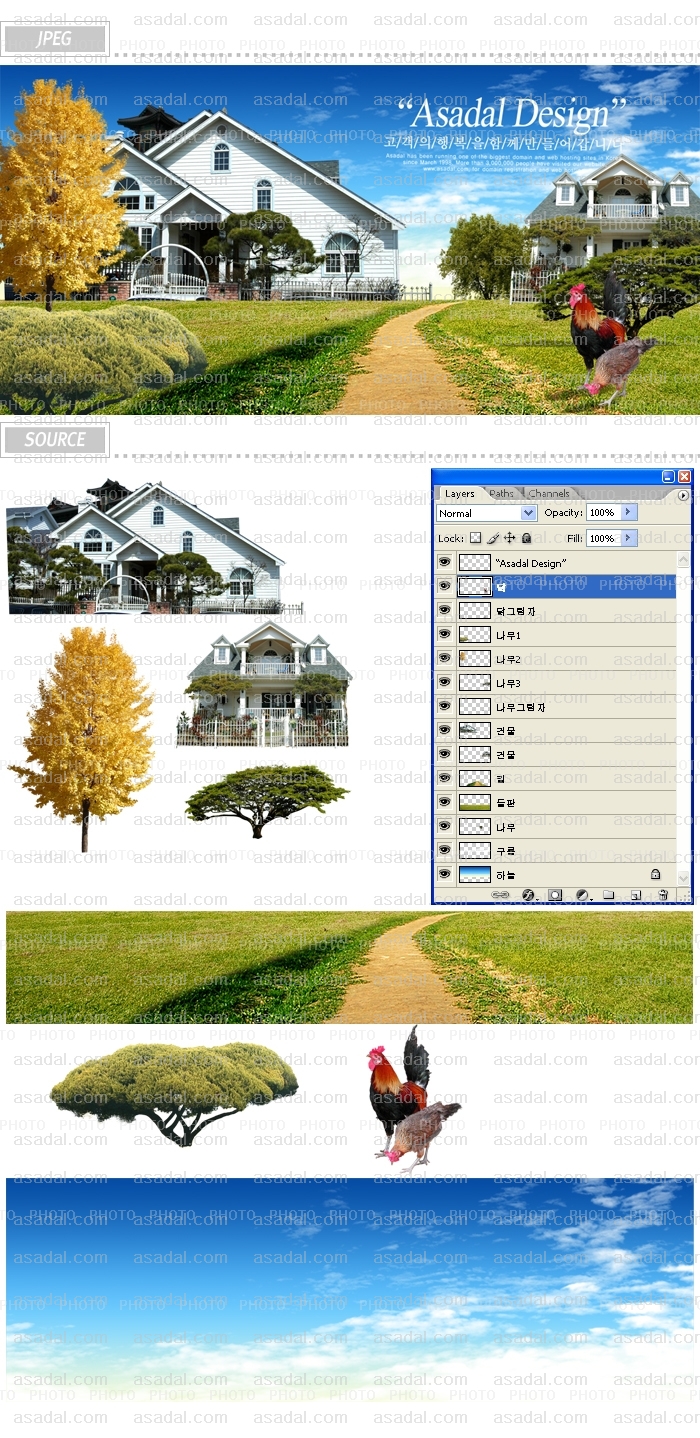Click the Fill 100% value field
This screenshot has width=700, height=1438.
tap(602, 538)
